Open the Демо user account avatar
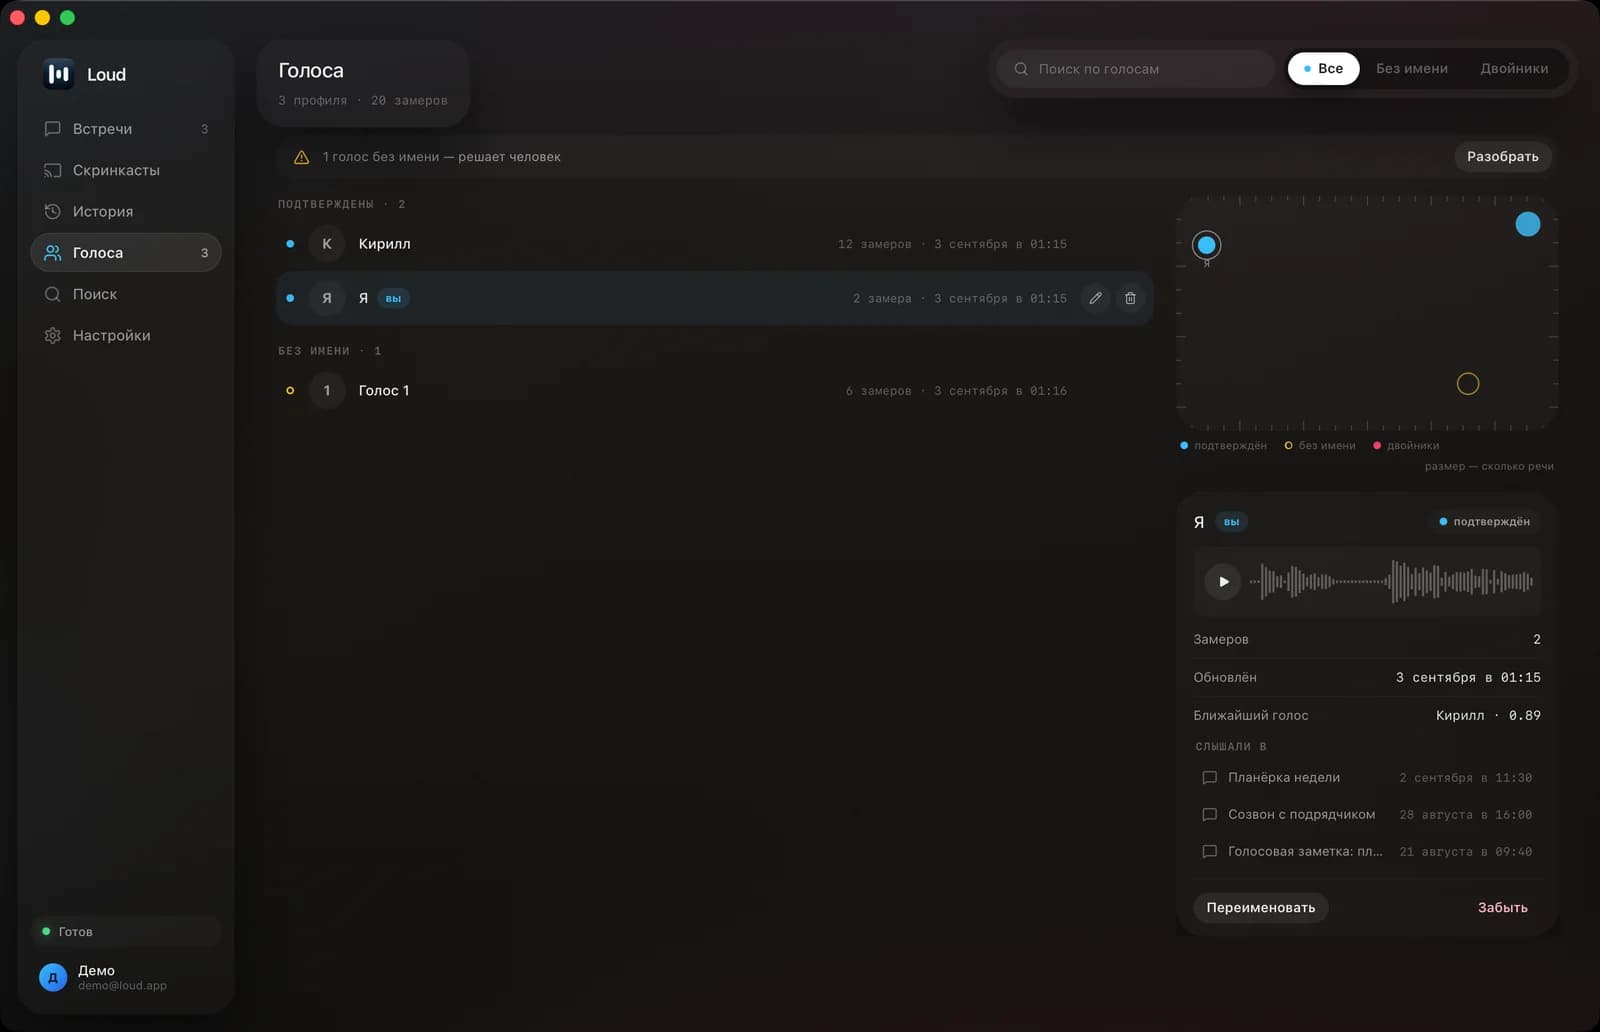The width and height of the screenshot is (1600, 1032). pyautogui.click(x=53, y=978)
